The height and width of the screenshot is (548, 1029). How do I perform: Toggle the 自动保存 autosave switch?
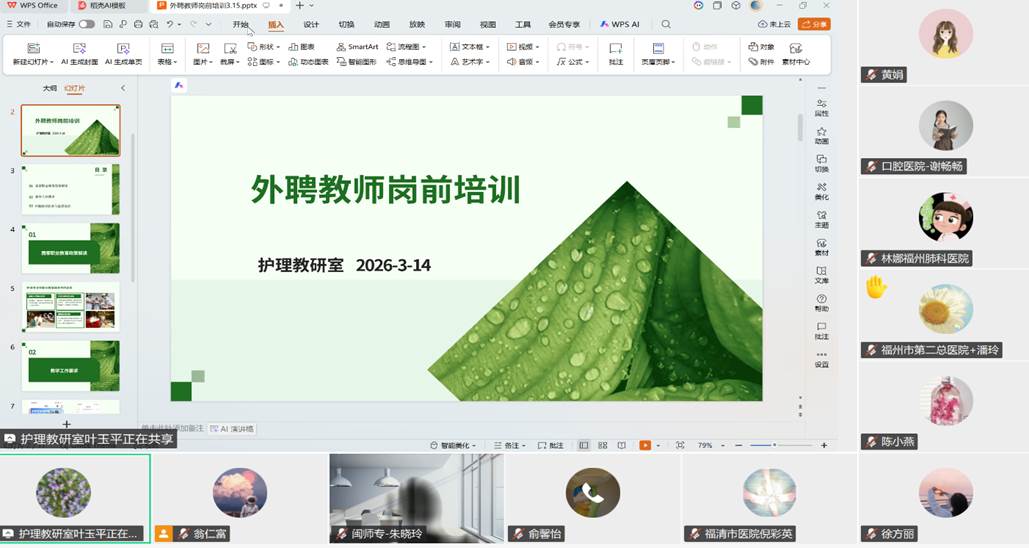[87, 24]
